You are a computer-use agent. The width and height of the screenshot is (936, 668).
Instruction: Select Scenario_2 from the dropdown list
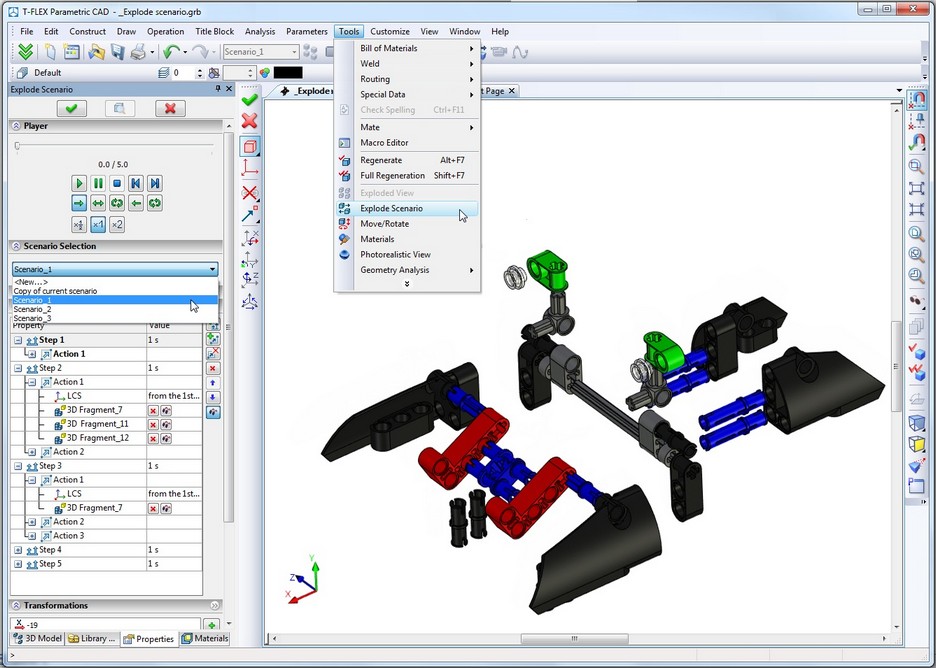[x=32, y=309]
